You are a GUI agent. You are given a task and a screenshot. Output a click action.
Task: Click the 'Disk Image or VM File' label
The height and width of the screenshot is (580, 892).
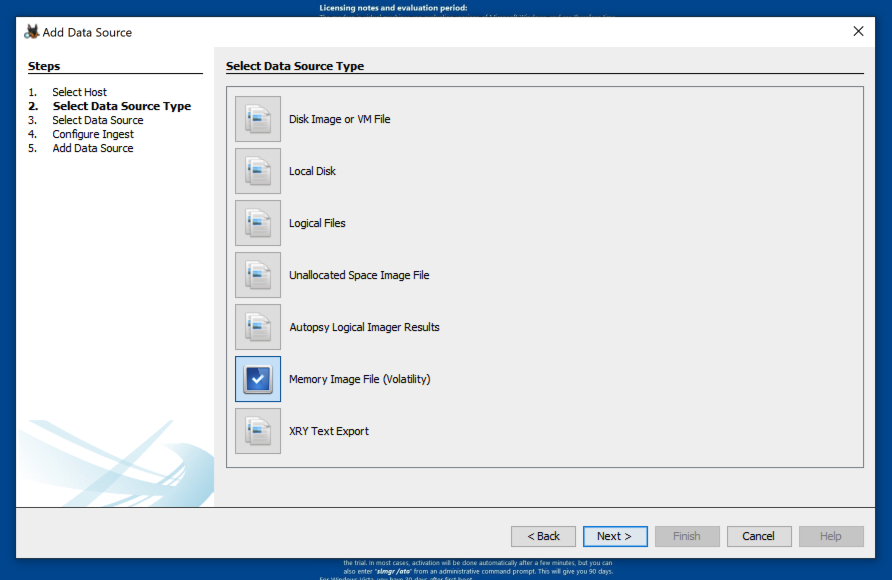point(340,119)
